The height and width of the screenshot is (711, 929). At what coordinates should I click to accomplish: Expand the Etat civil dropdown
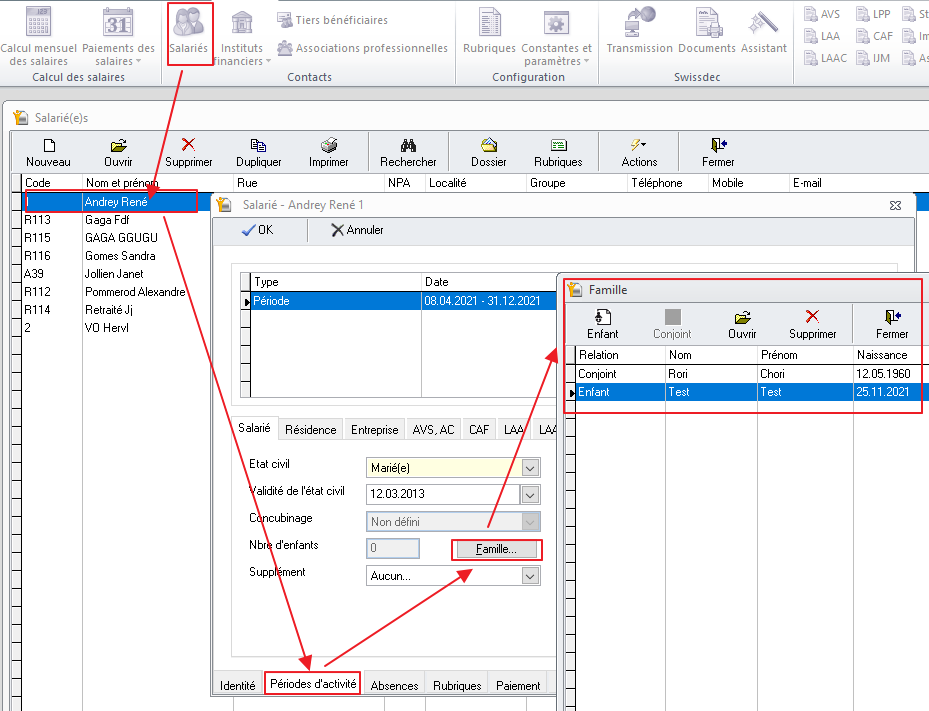(x=530, y=467)
